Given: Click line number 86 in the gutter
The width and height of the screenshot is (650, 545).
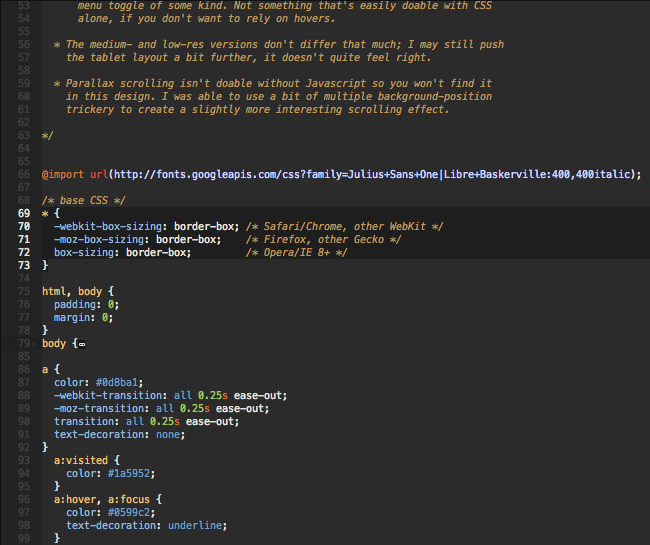Looking at the screenshot, I should (x=24, y=370).
